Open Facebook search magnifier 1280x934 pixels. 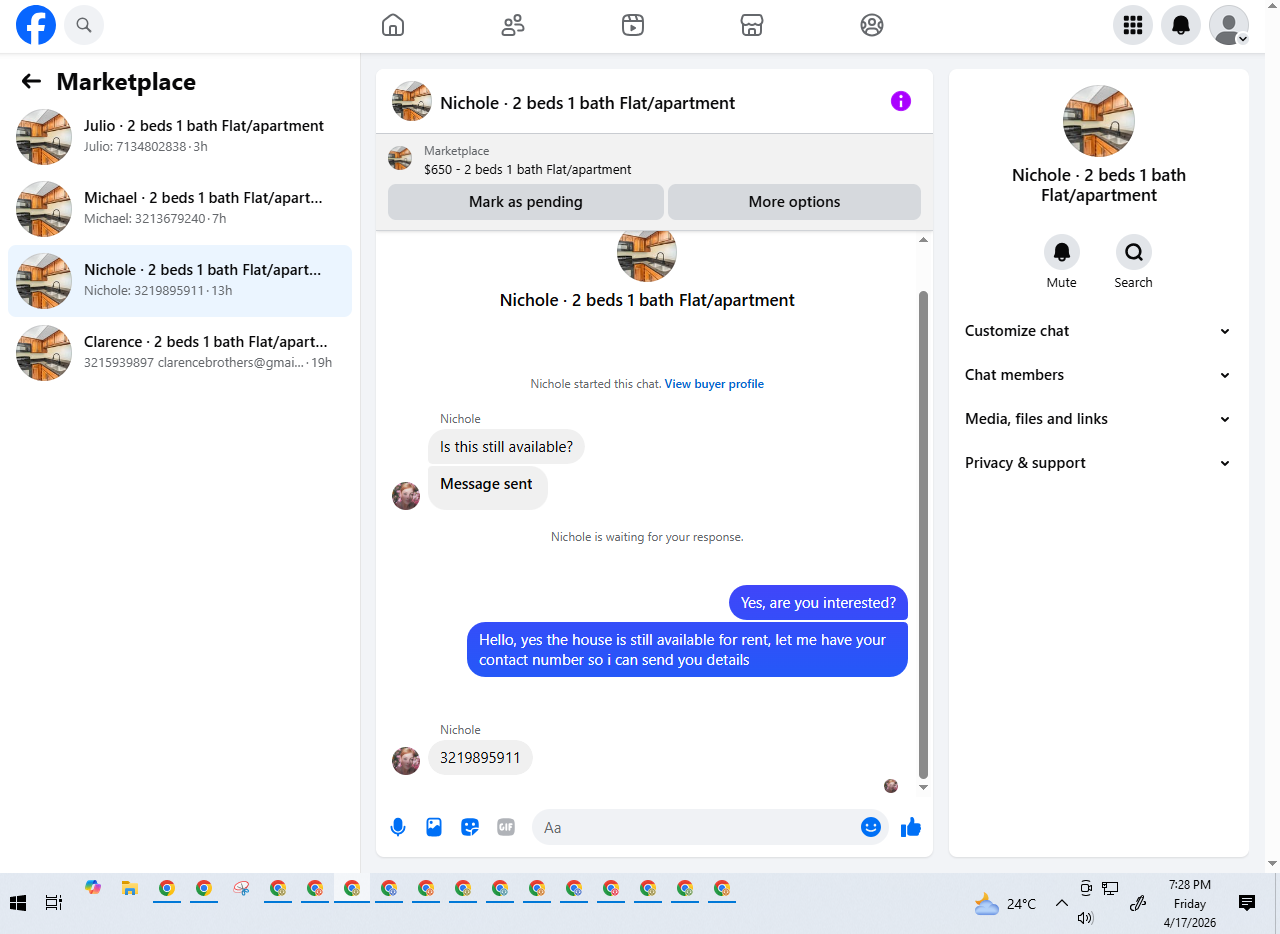pos(84,25)
